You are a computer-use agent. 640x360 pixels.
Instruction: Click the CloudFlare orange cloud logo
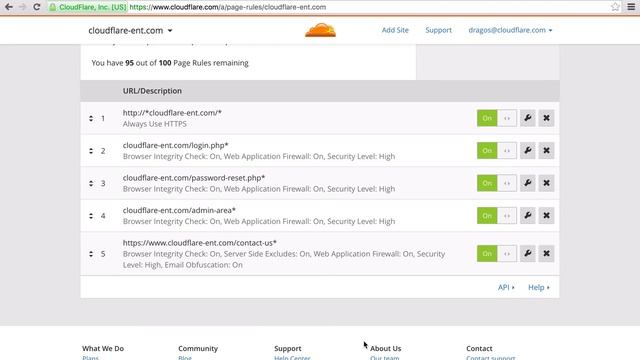(x=320, y=30)
